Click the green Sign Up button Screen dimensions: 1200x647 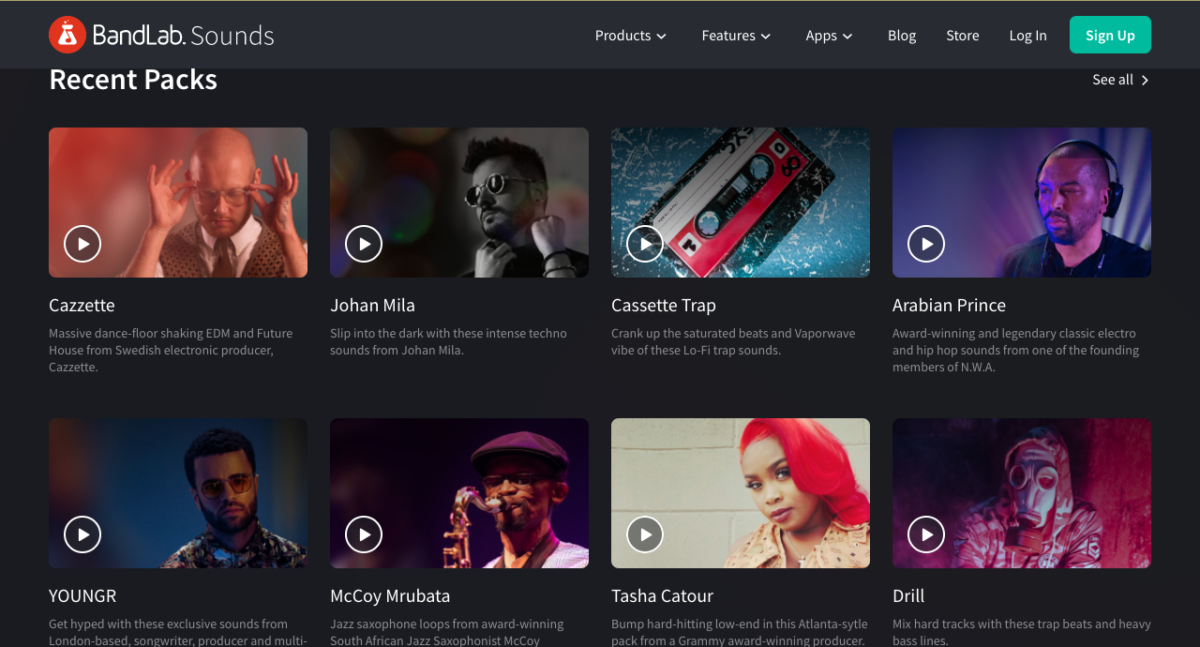(x=1110, y=35)
